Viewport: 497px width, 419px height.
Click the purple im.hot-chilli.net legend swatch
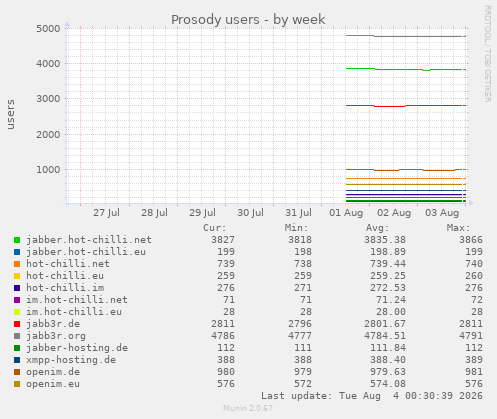(17, 300)
